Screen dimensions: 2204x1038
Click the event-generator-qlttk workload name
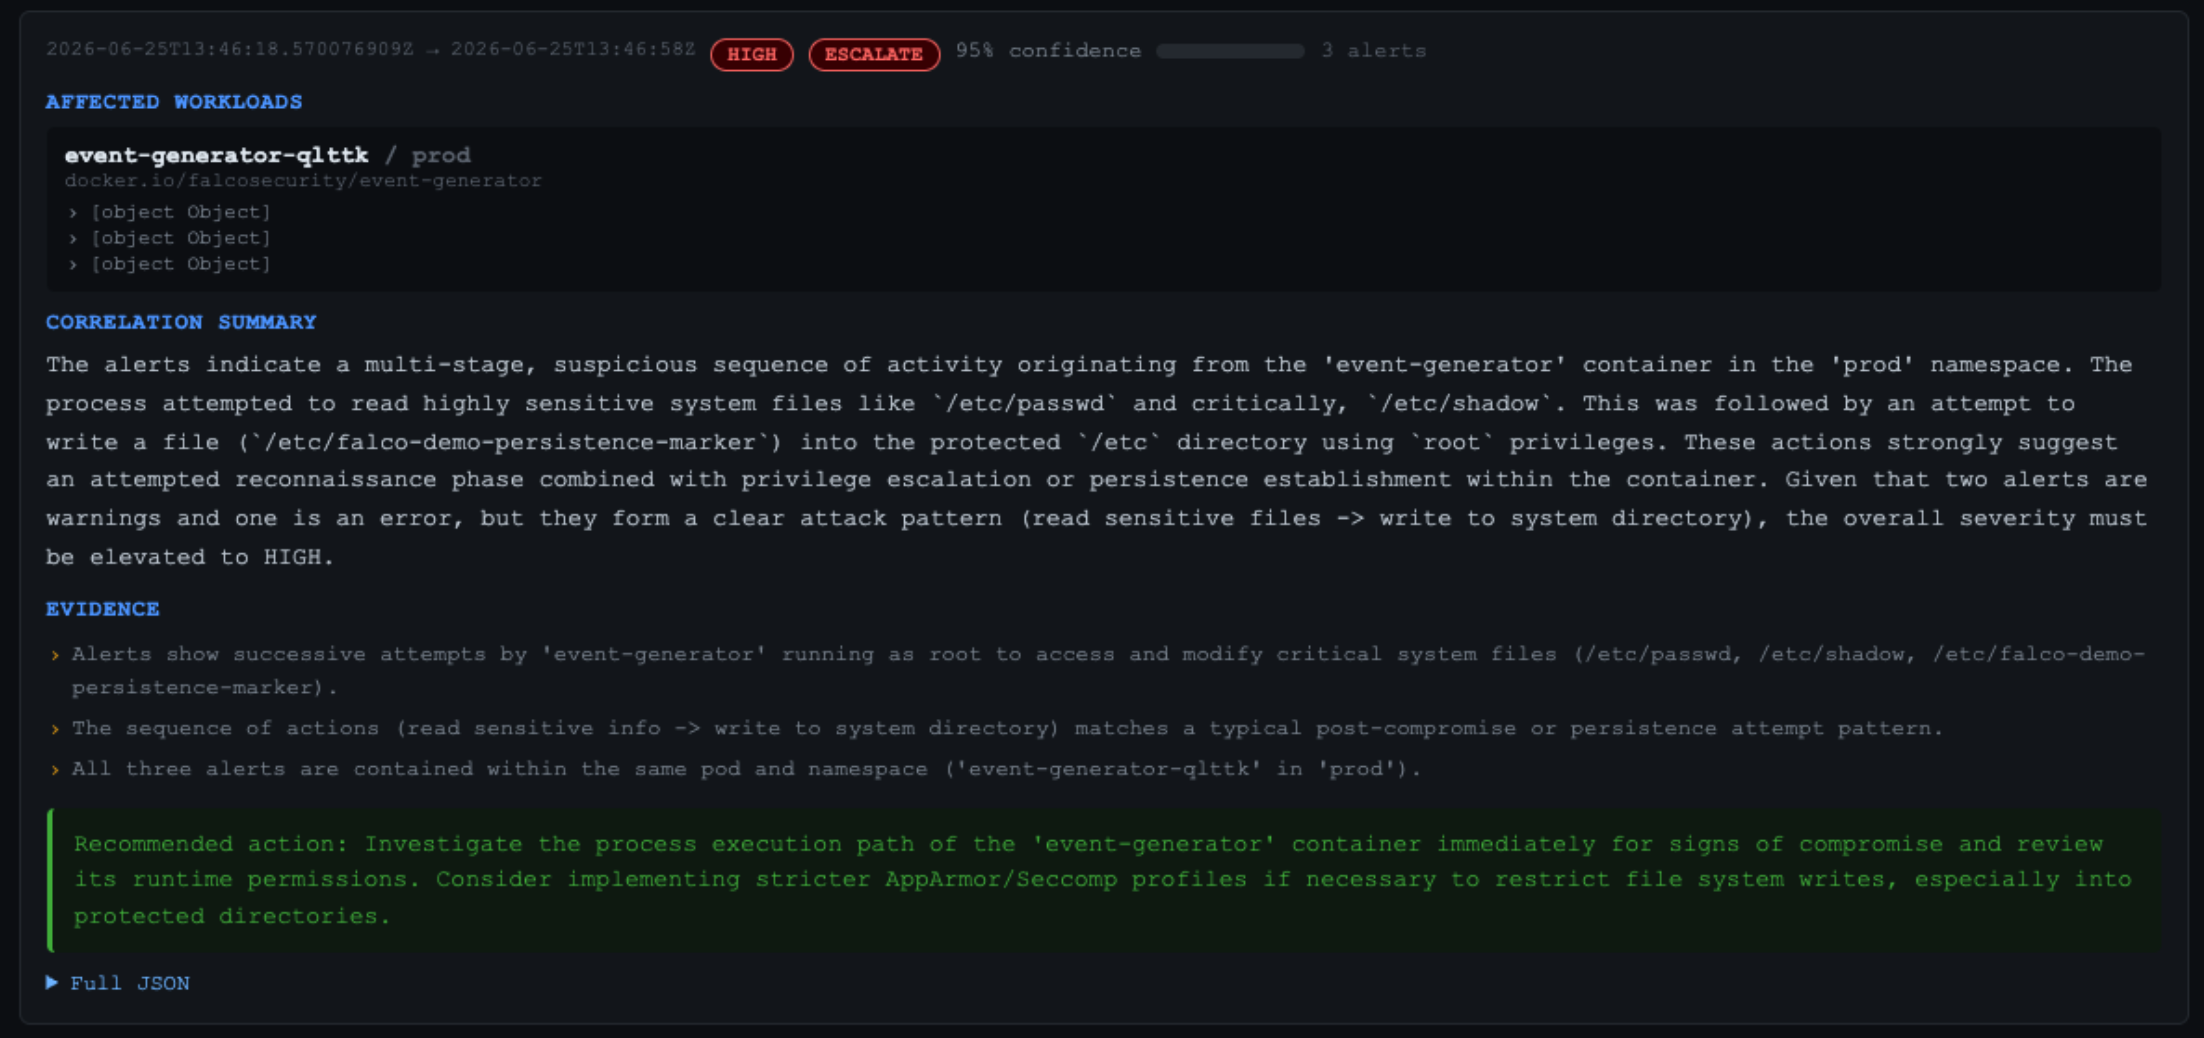[217, 155]
